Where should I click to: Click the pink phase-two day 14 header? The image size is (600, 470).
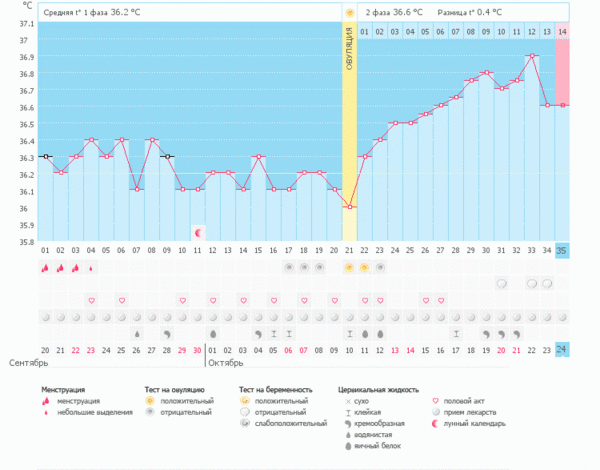(563, 32)
